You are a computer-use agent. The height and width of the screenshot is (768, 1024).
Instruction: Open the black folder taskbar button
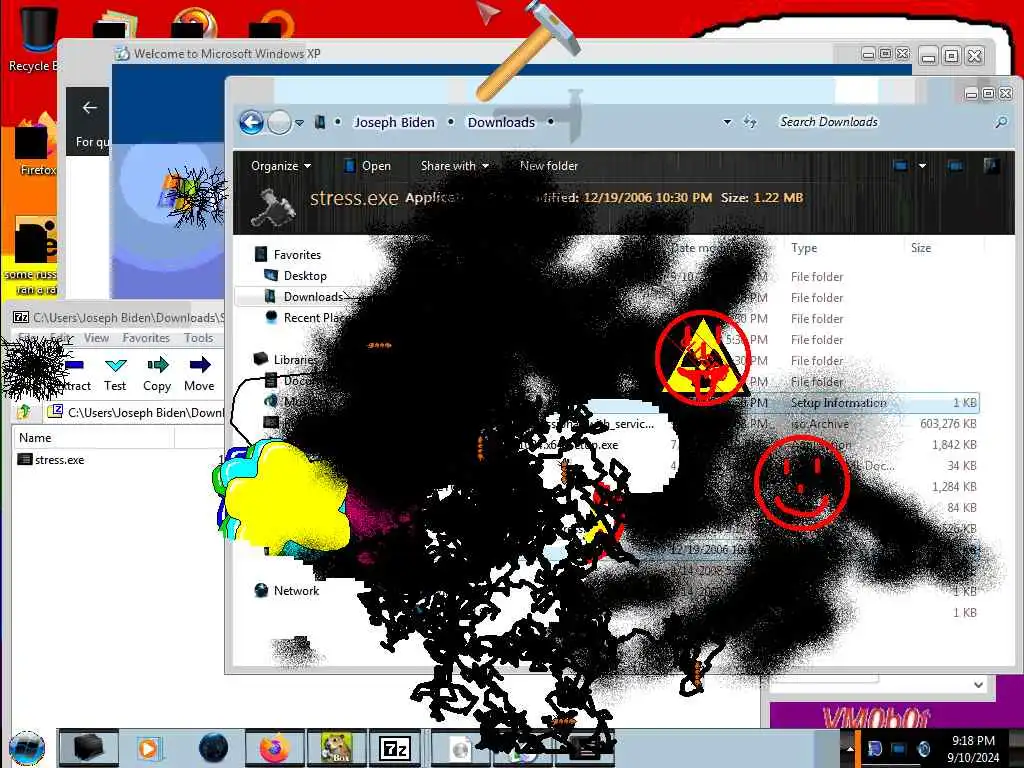click(89, 748)
